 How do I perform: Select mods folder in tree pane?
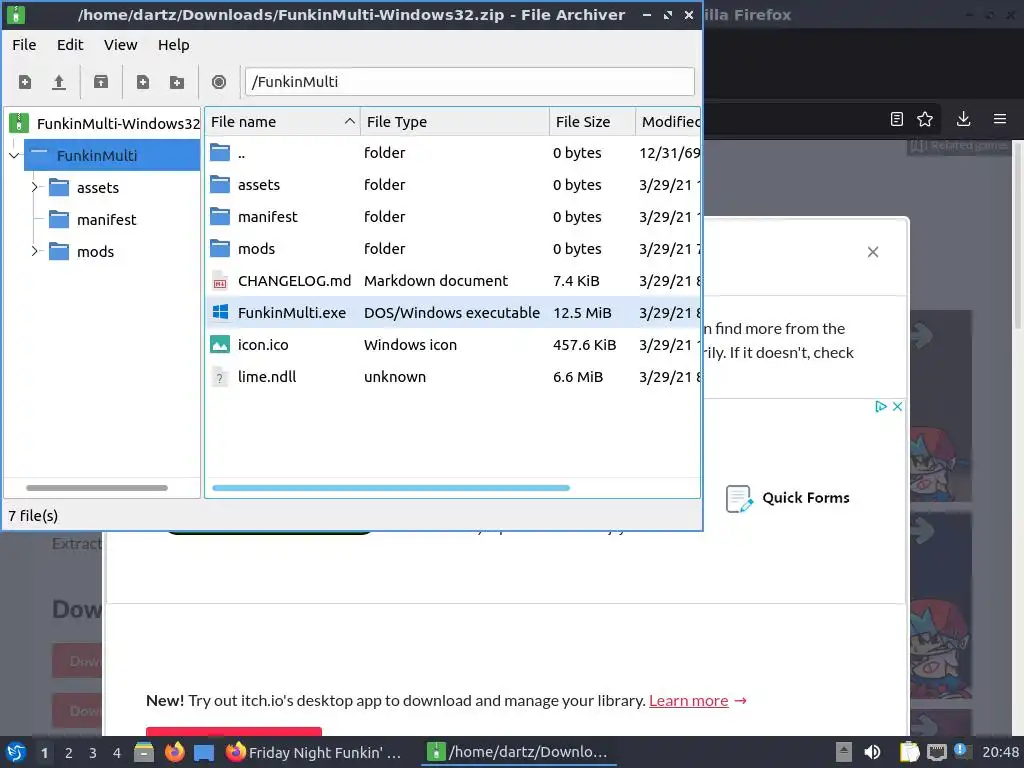coord(95,252)
